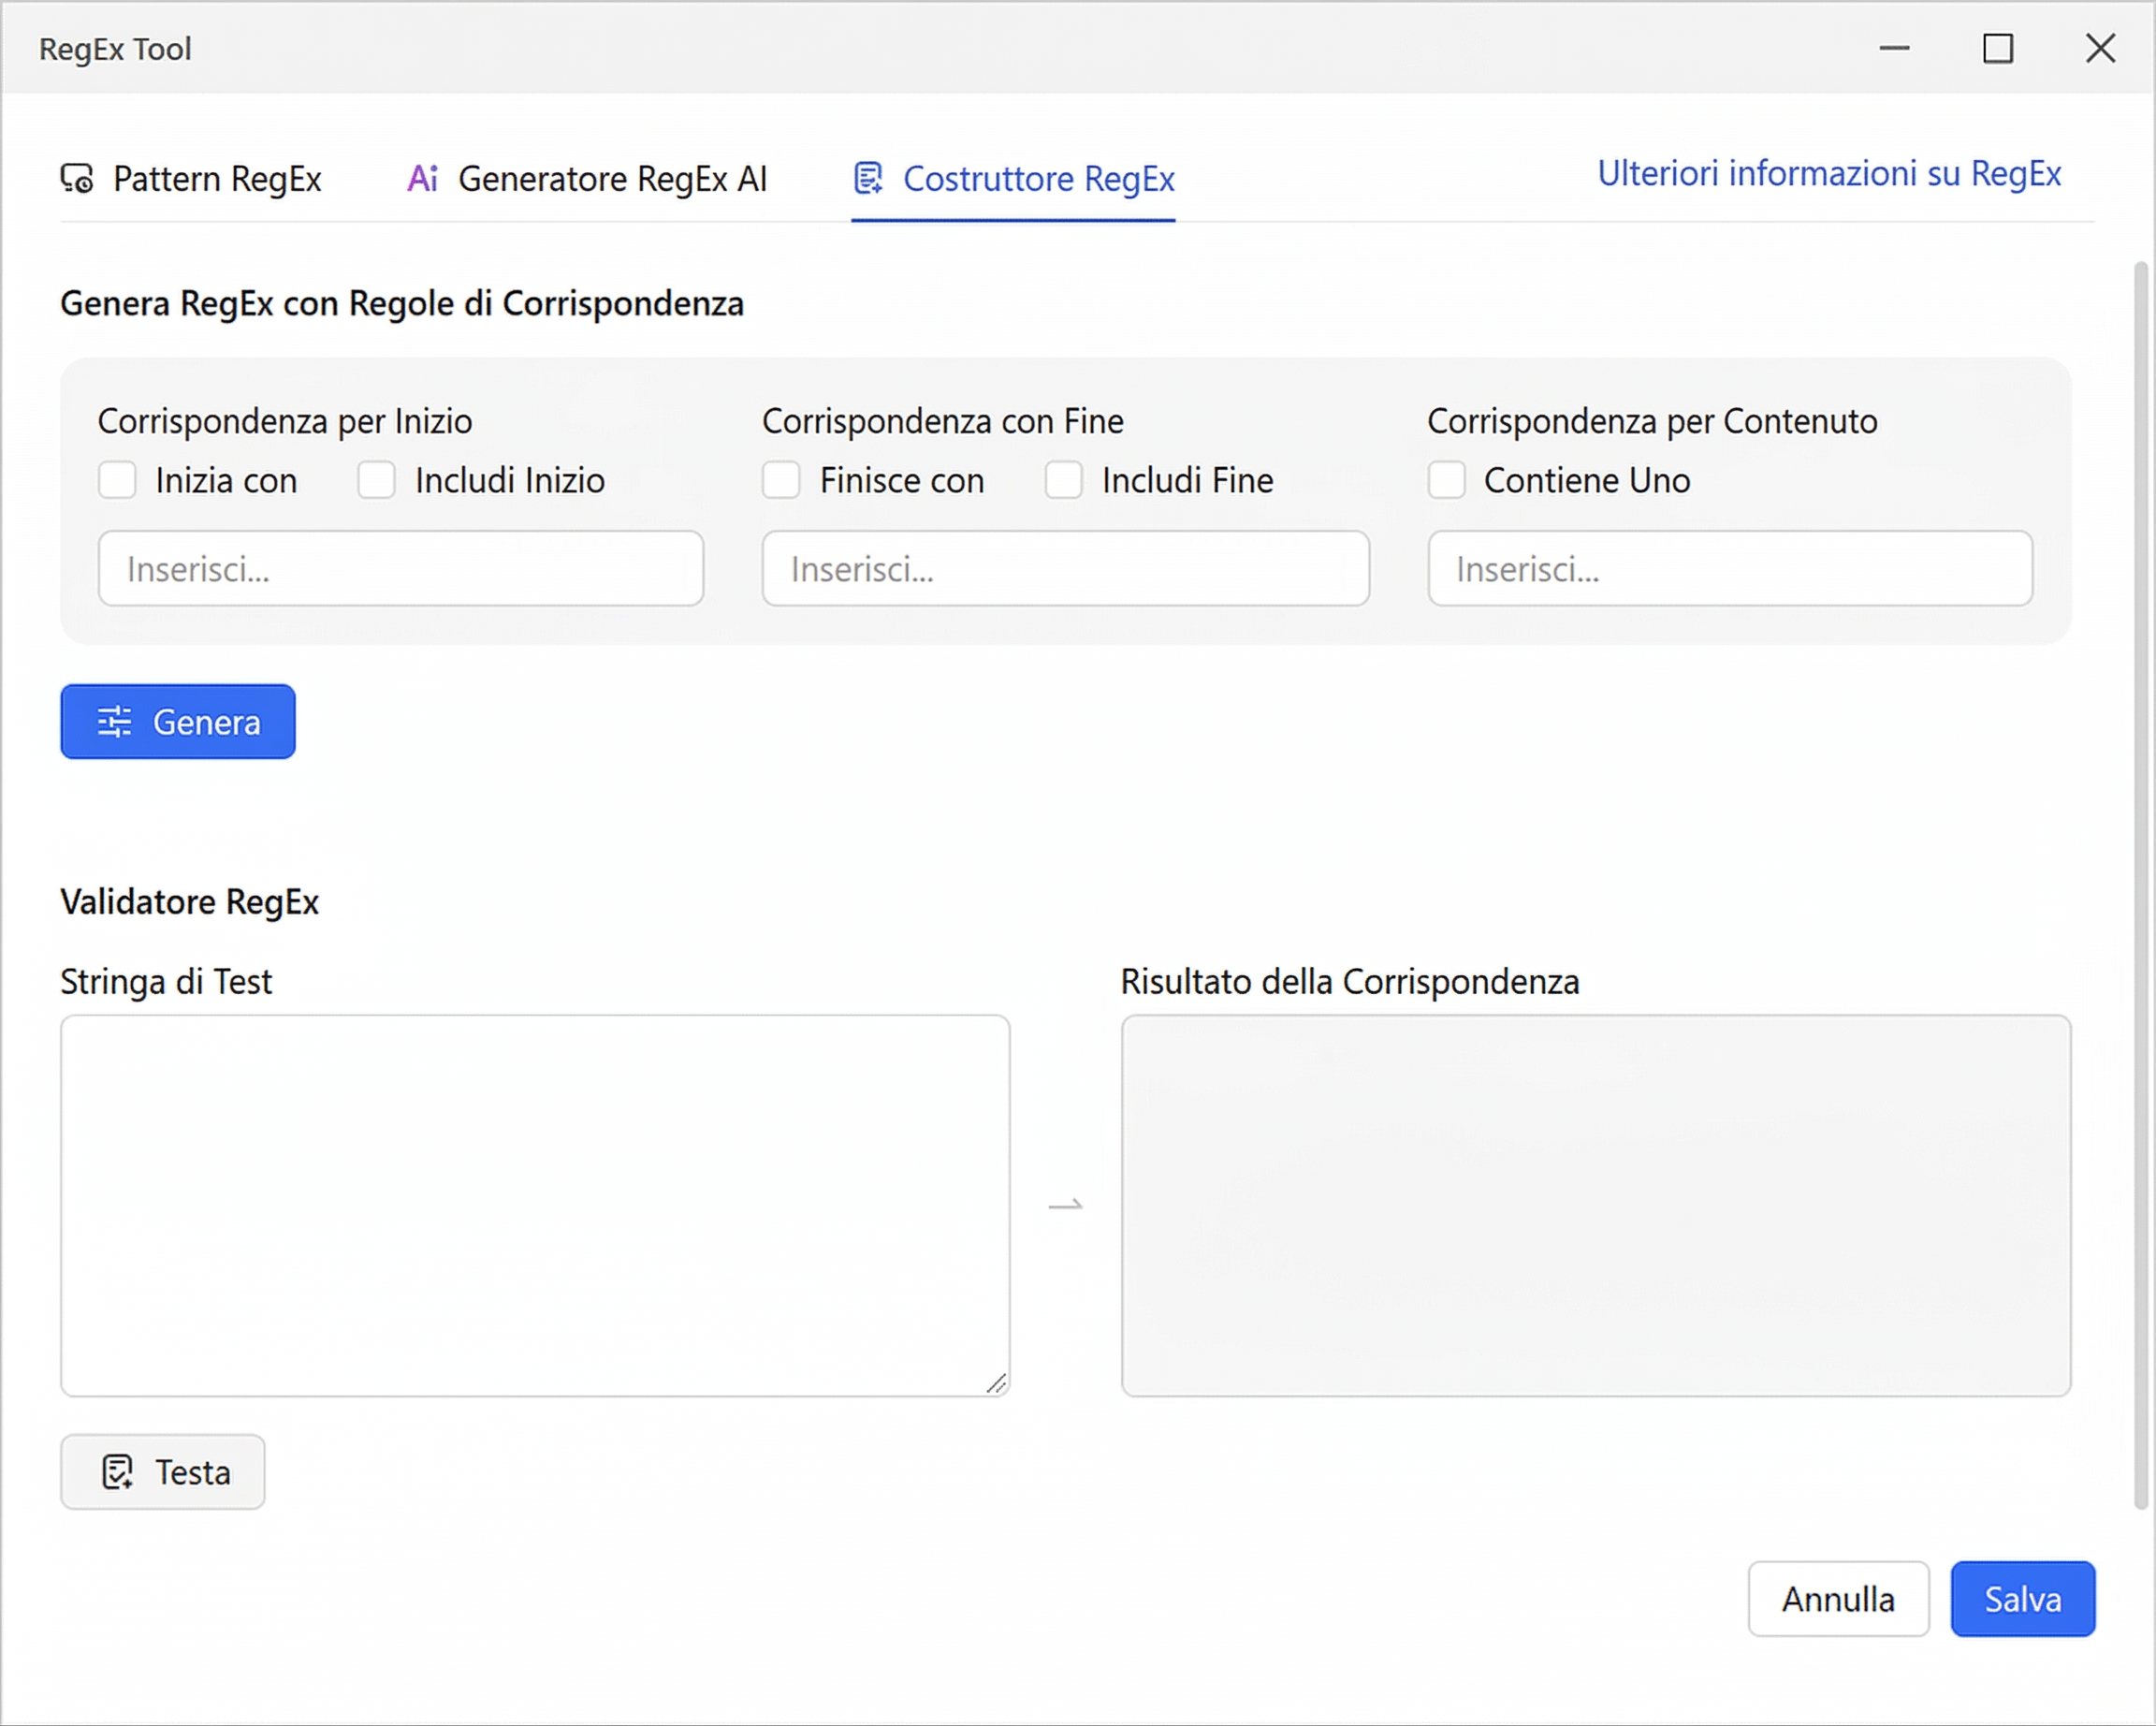
Task: Check the Finisce con option
Action: click(781, 480)
